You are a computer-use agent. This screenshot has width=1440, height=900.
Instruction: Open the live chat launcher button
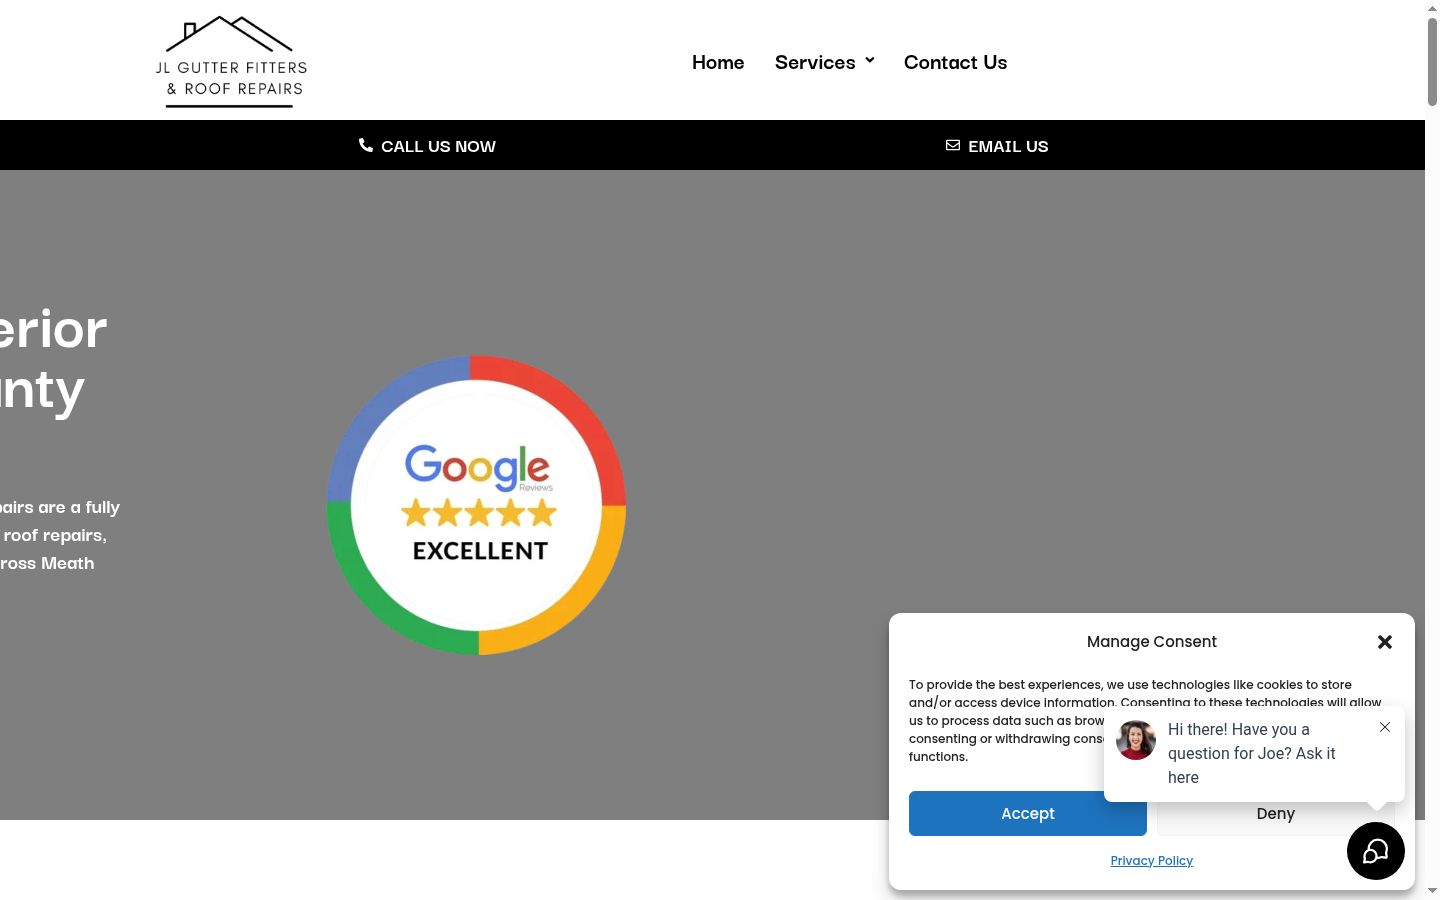click(1376, 851)
